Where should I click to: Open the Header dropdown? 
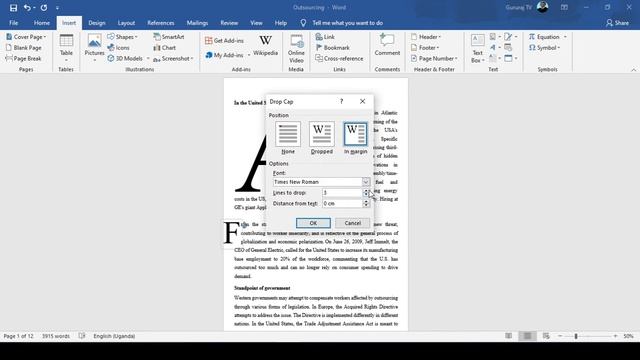(x=426, y=37)
